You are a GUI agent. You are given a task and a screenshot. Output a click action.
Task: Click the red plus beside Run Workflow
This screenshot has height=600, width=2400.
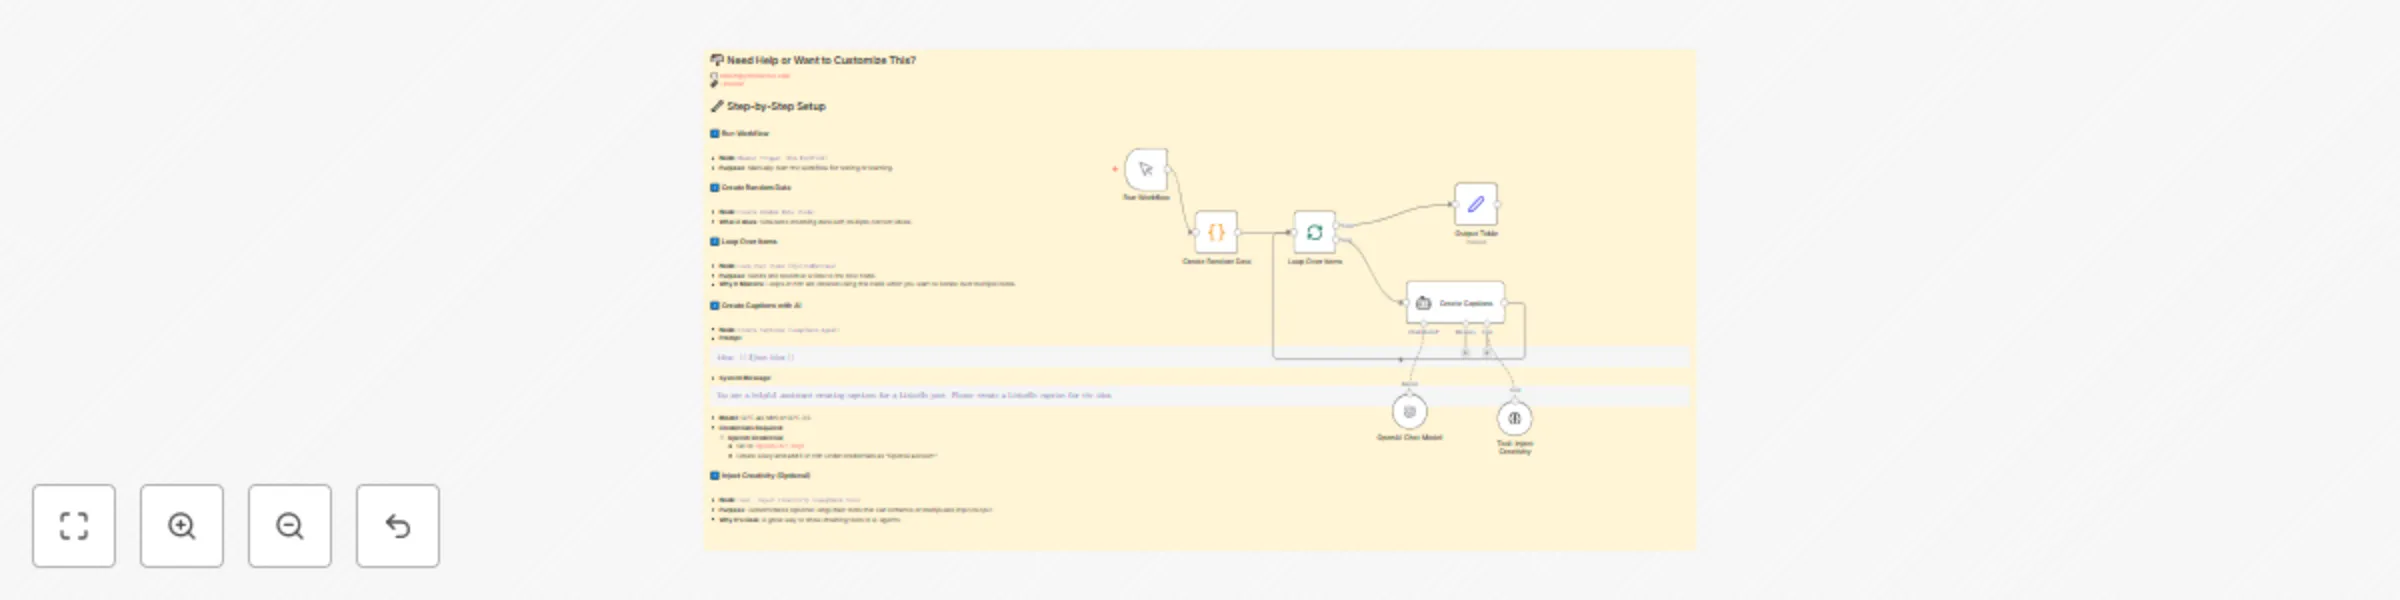point(1115,169)
